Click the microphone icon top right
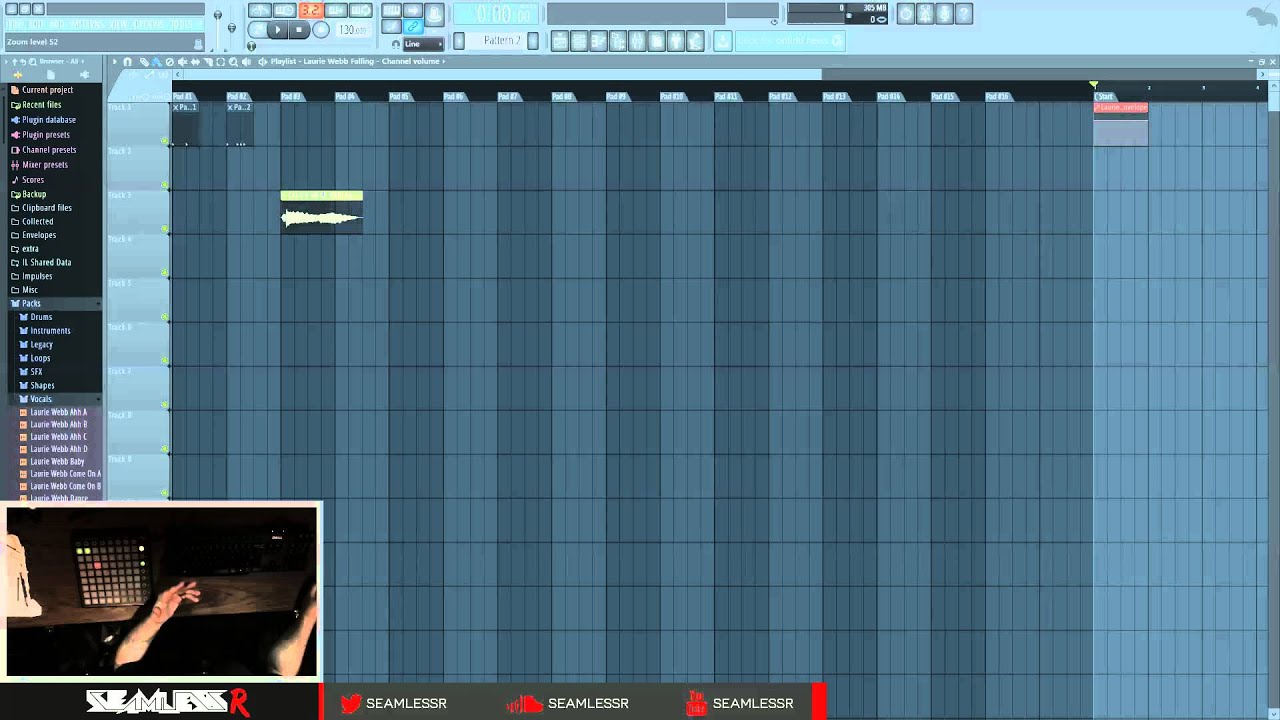 click(x=945, y=14)
